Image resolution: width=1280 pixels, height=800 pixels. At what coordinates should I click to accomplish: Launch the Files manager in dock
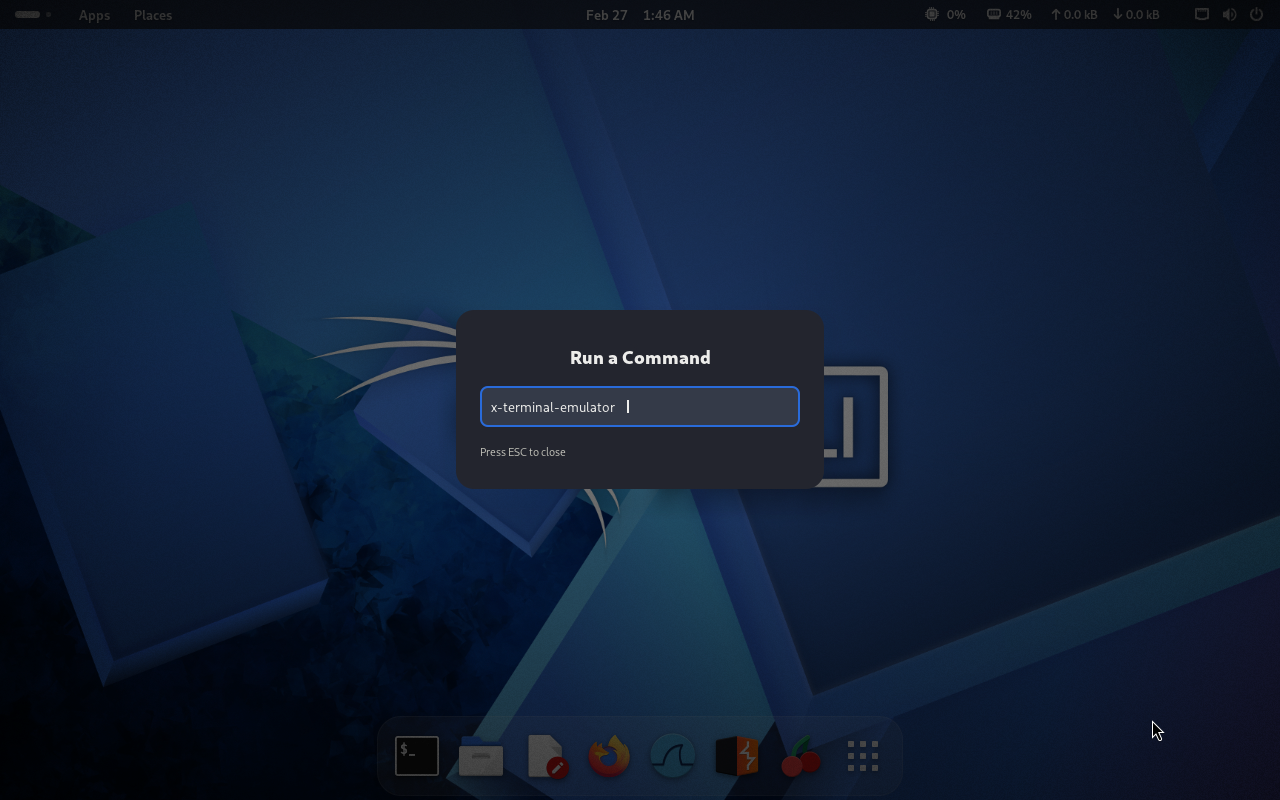click(481, 756)
